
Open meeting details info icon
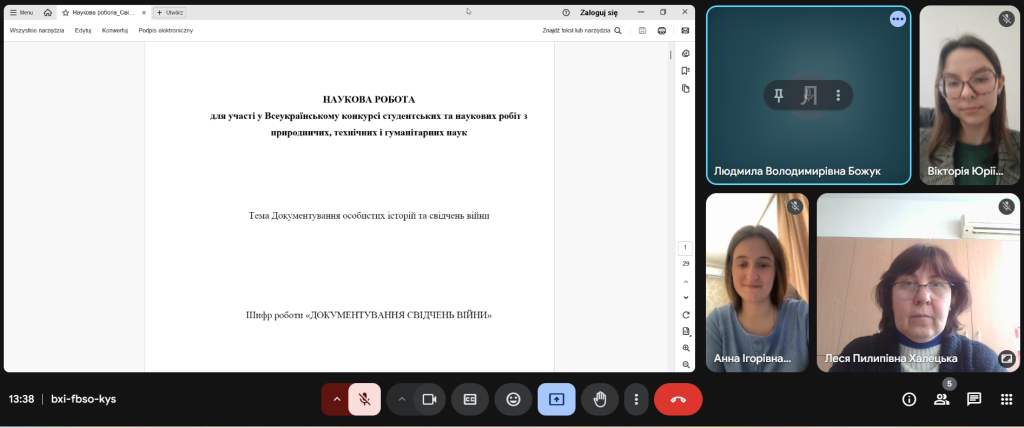[909, 399]
